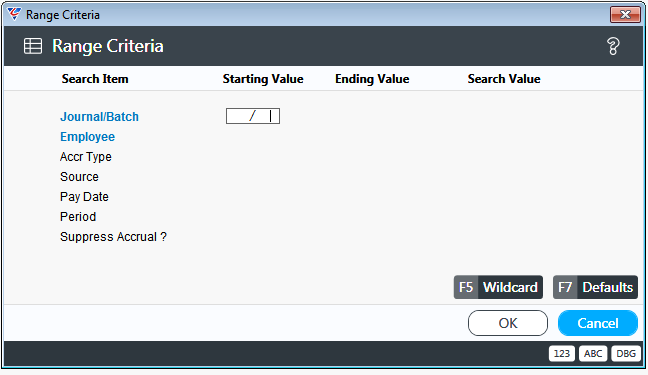
Task: Click the F5 Wildcard button
Action: [x=498, y=287]
